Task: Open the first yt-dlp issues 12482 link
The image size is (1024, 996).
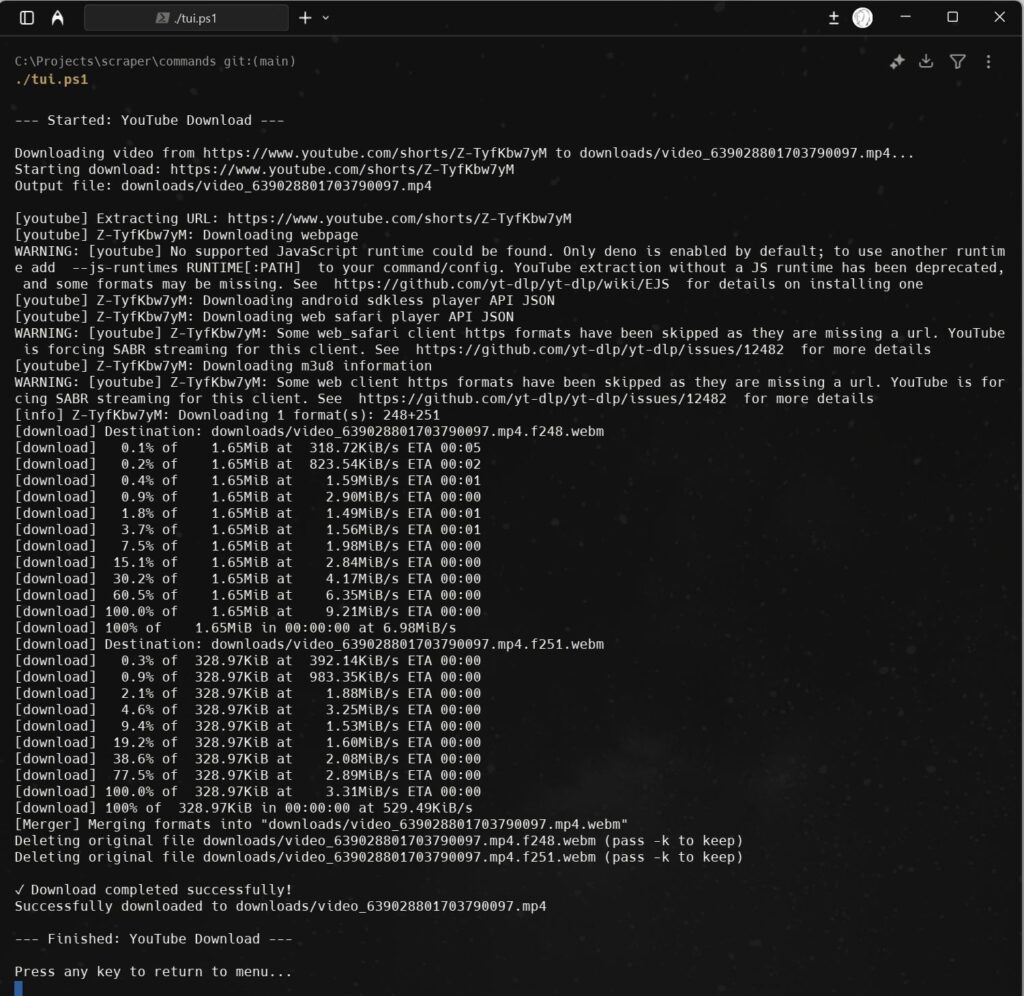Action: coord(603,350)
